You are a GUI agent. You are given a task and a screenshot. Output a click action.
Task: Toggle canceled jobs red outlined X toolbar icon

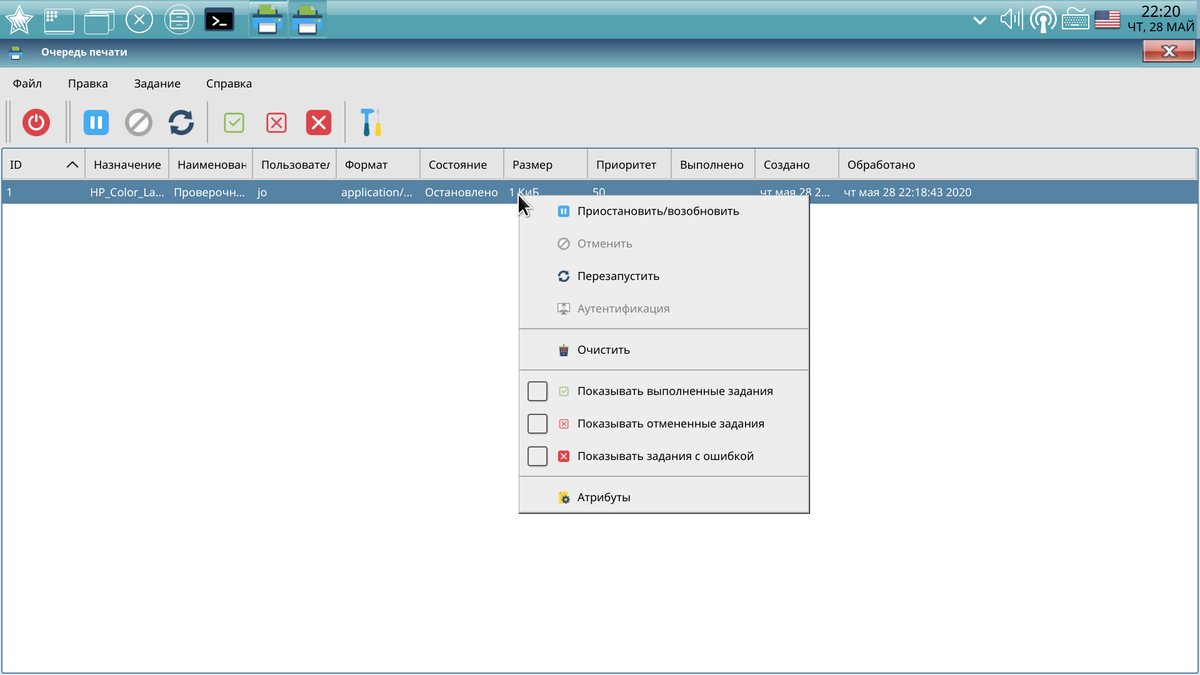[x=276, y=123]
